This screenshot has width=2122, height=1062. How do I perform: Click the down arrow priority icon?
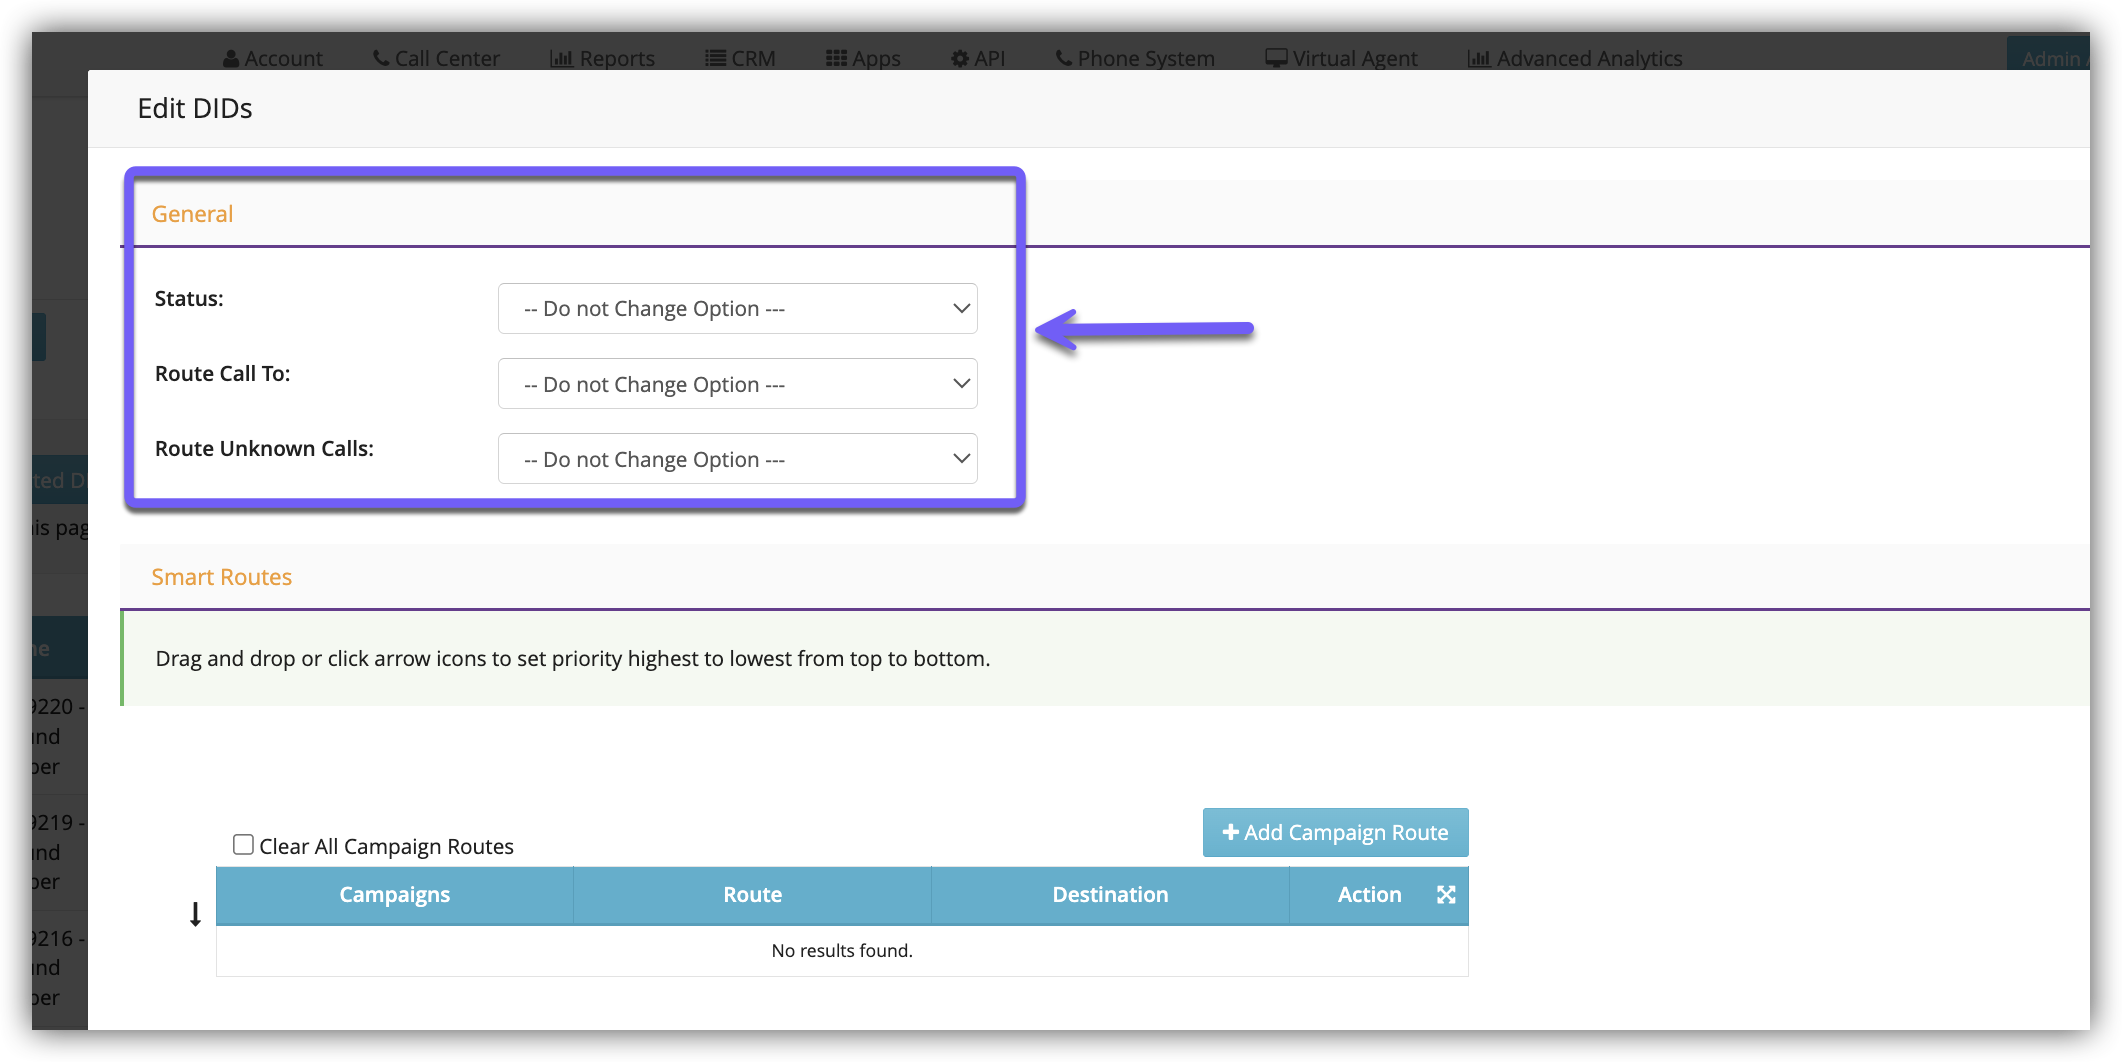pos(195,914)
